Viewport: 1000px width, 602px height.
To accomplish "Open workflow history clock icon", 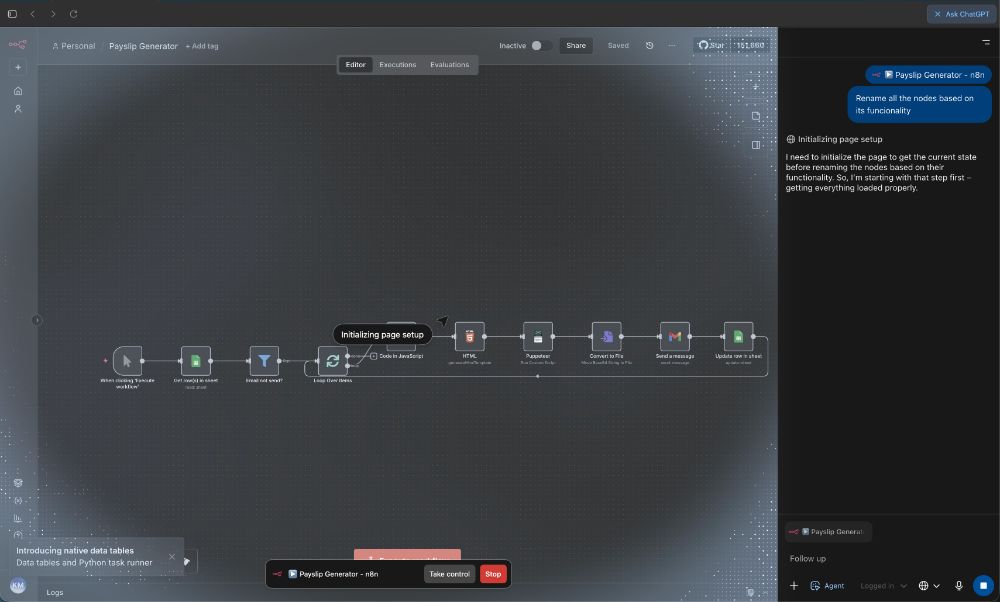I will click(649, 45).
